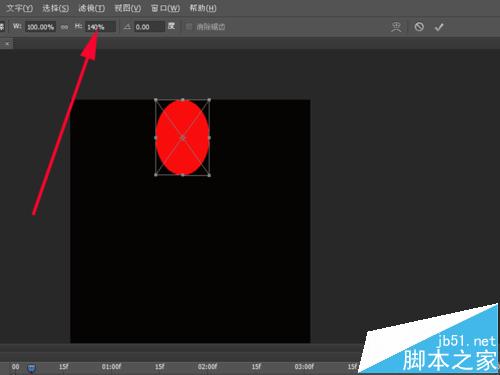This screenshot has width=500, height=375.
Task: Click the top-left transform handle
Action: point(156,100)
